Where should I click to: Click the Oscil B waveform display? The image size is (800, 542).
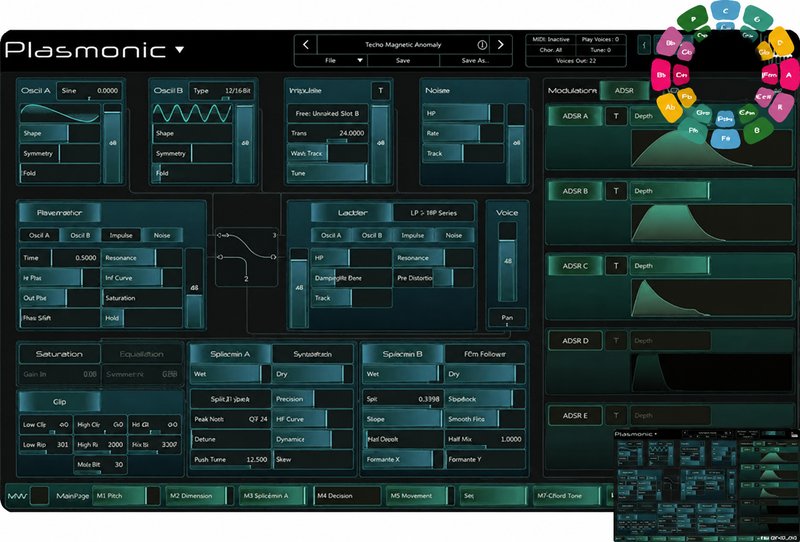coord(192,113)
